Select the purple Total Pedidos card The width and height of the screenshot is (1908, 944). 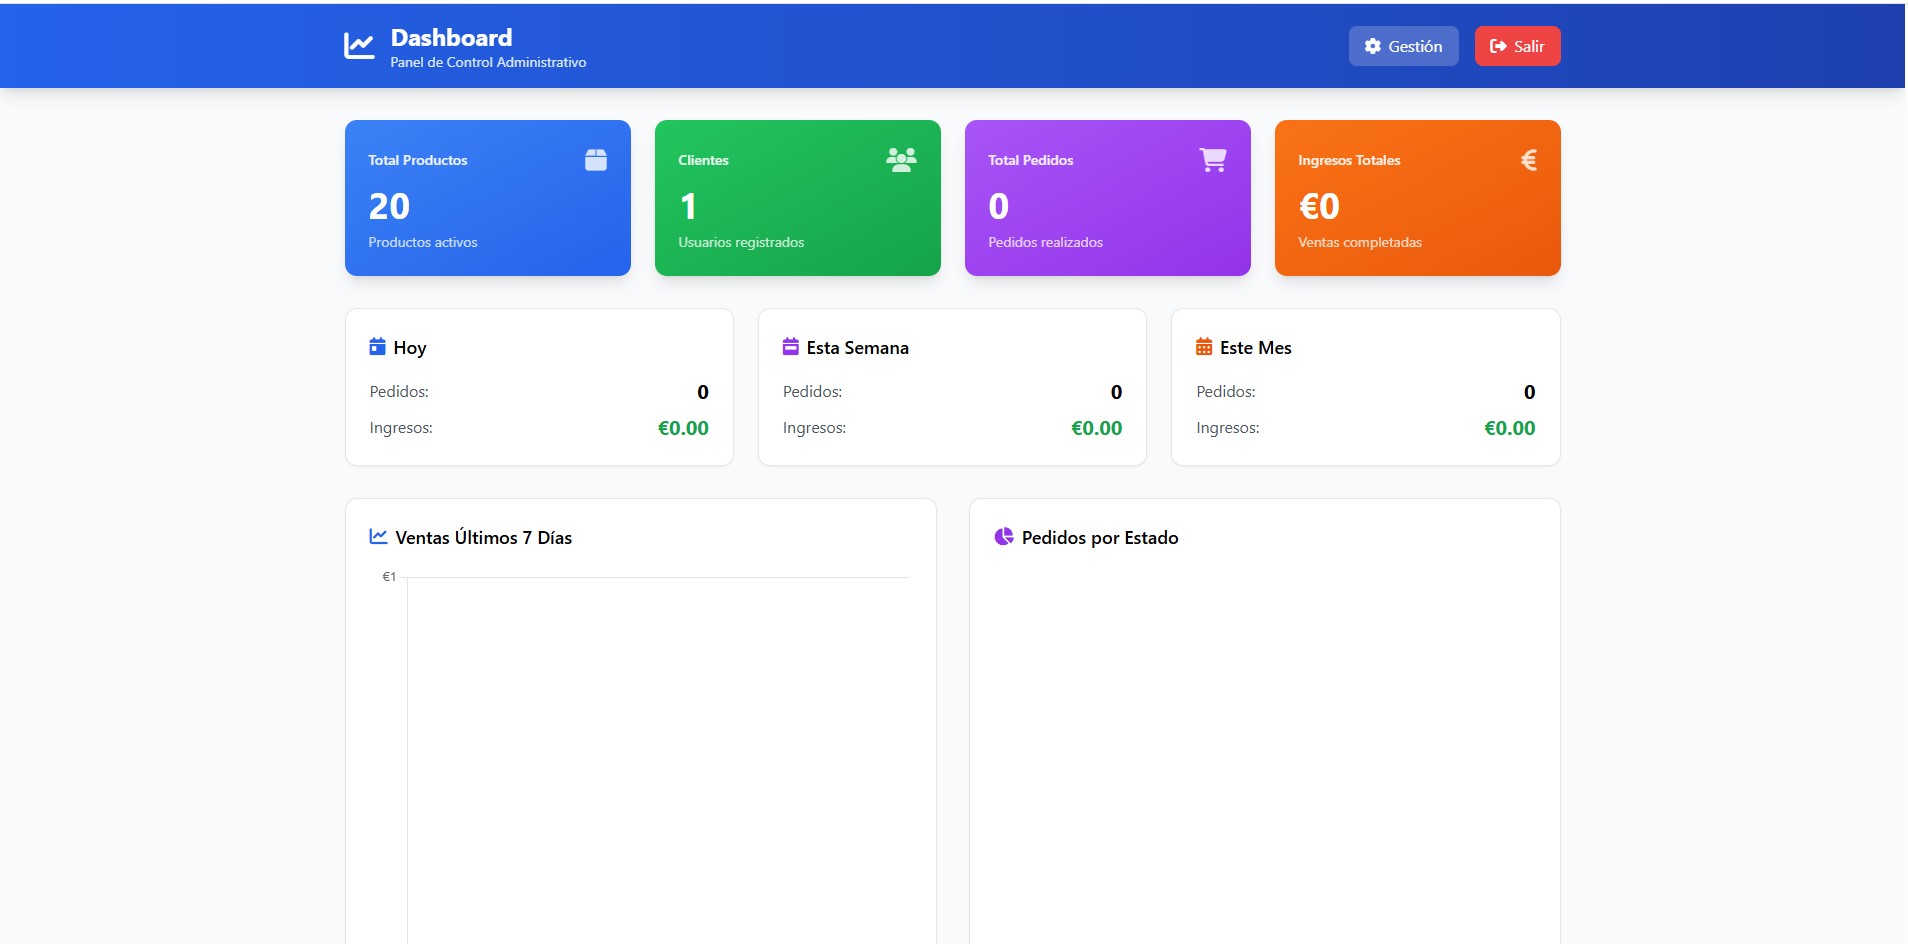(1107, 197)
